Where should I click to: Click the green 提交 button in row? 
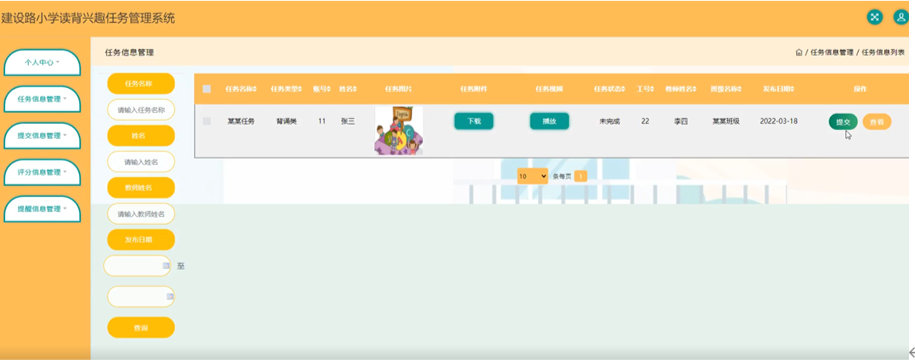843,122
